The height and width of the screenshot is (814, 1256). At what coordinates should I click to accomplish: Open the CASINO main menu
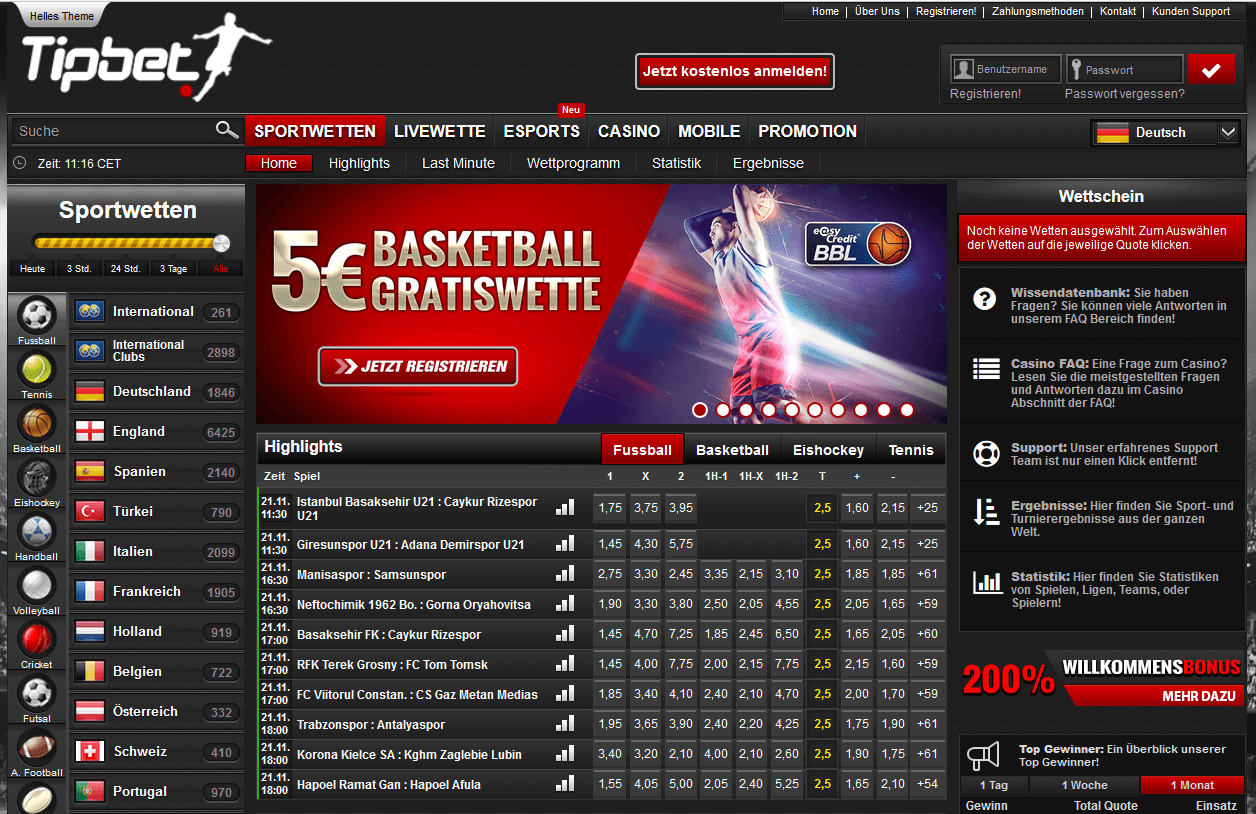point(629,131)
